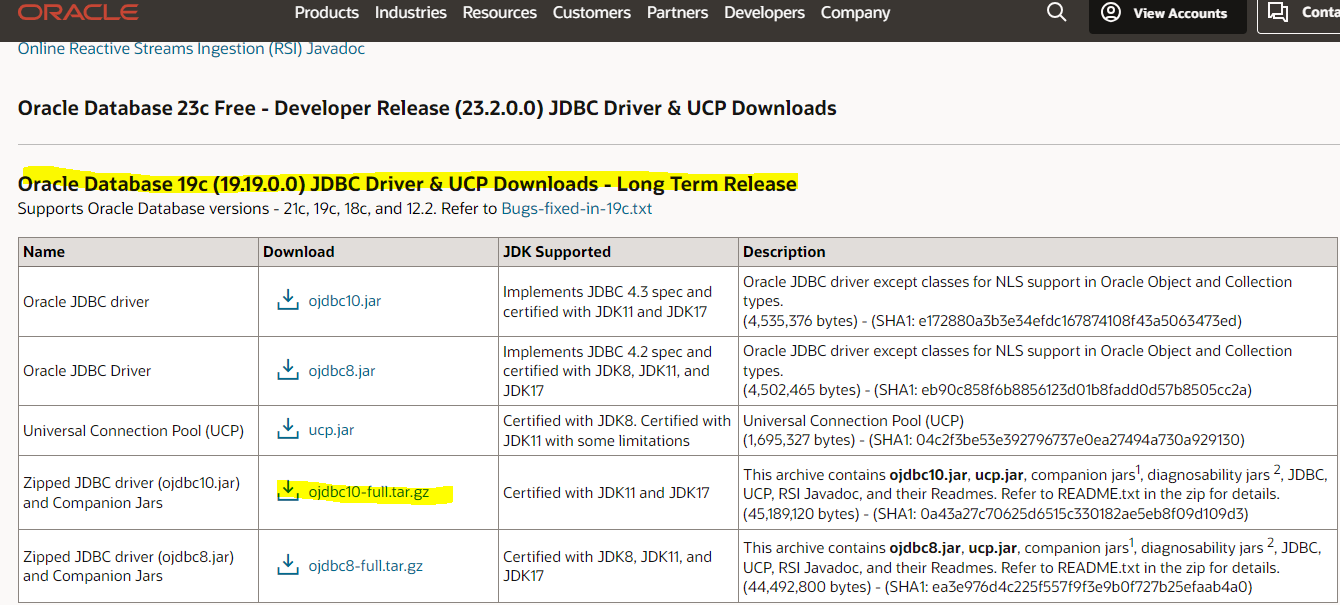
Task: Click the '(1,695,327 bytes)' SHA1 text
Action: 994,440
